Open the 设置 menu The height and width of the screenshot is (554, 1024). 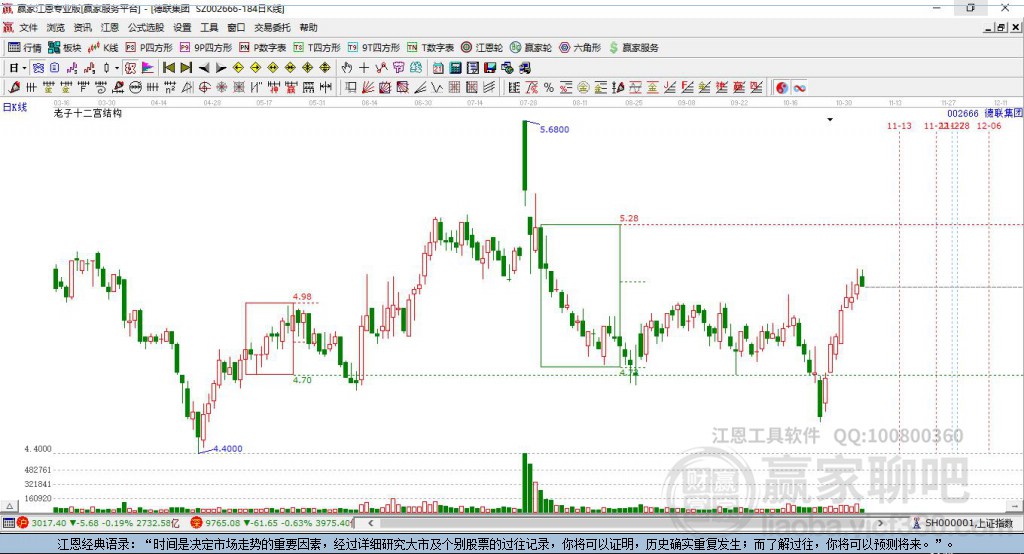point(182,27)
